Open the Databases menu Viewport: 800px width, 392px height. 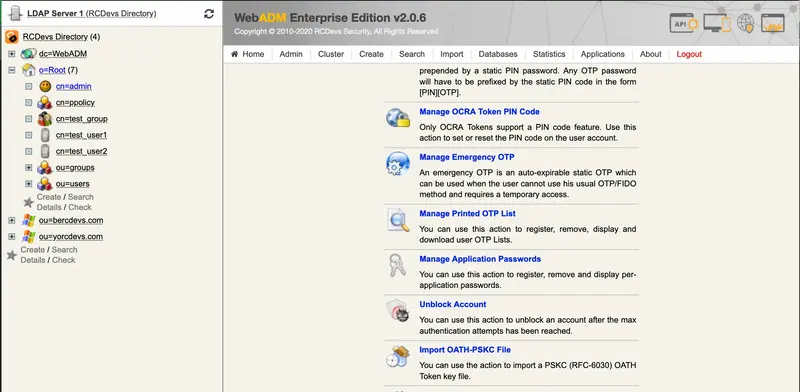498,54
